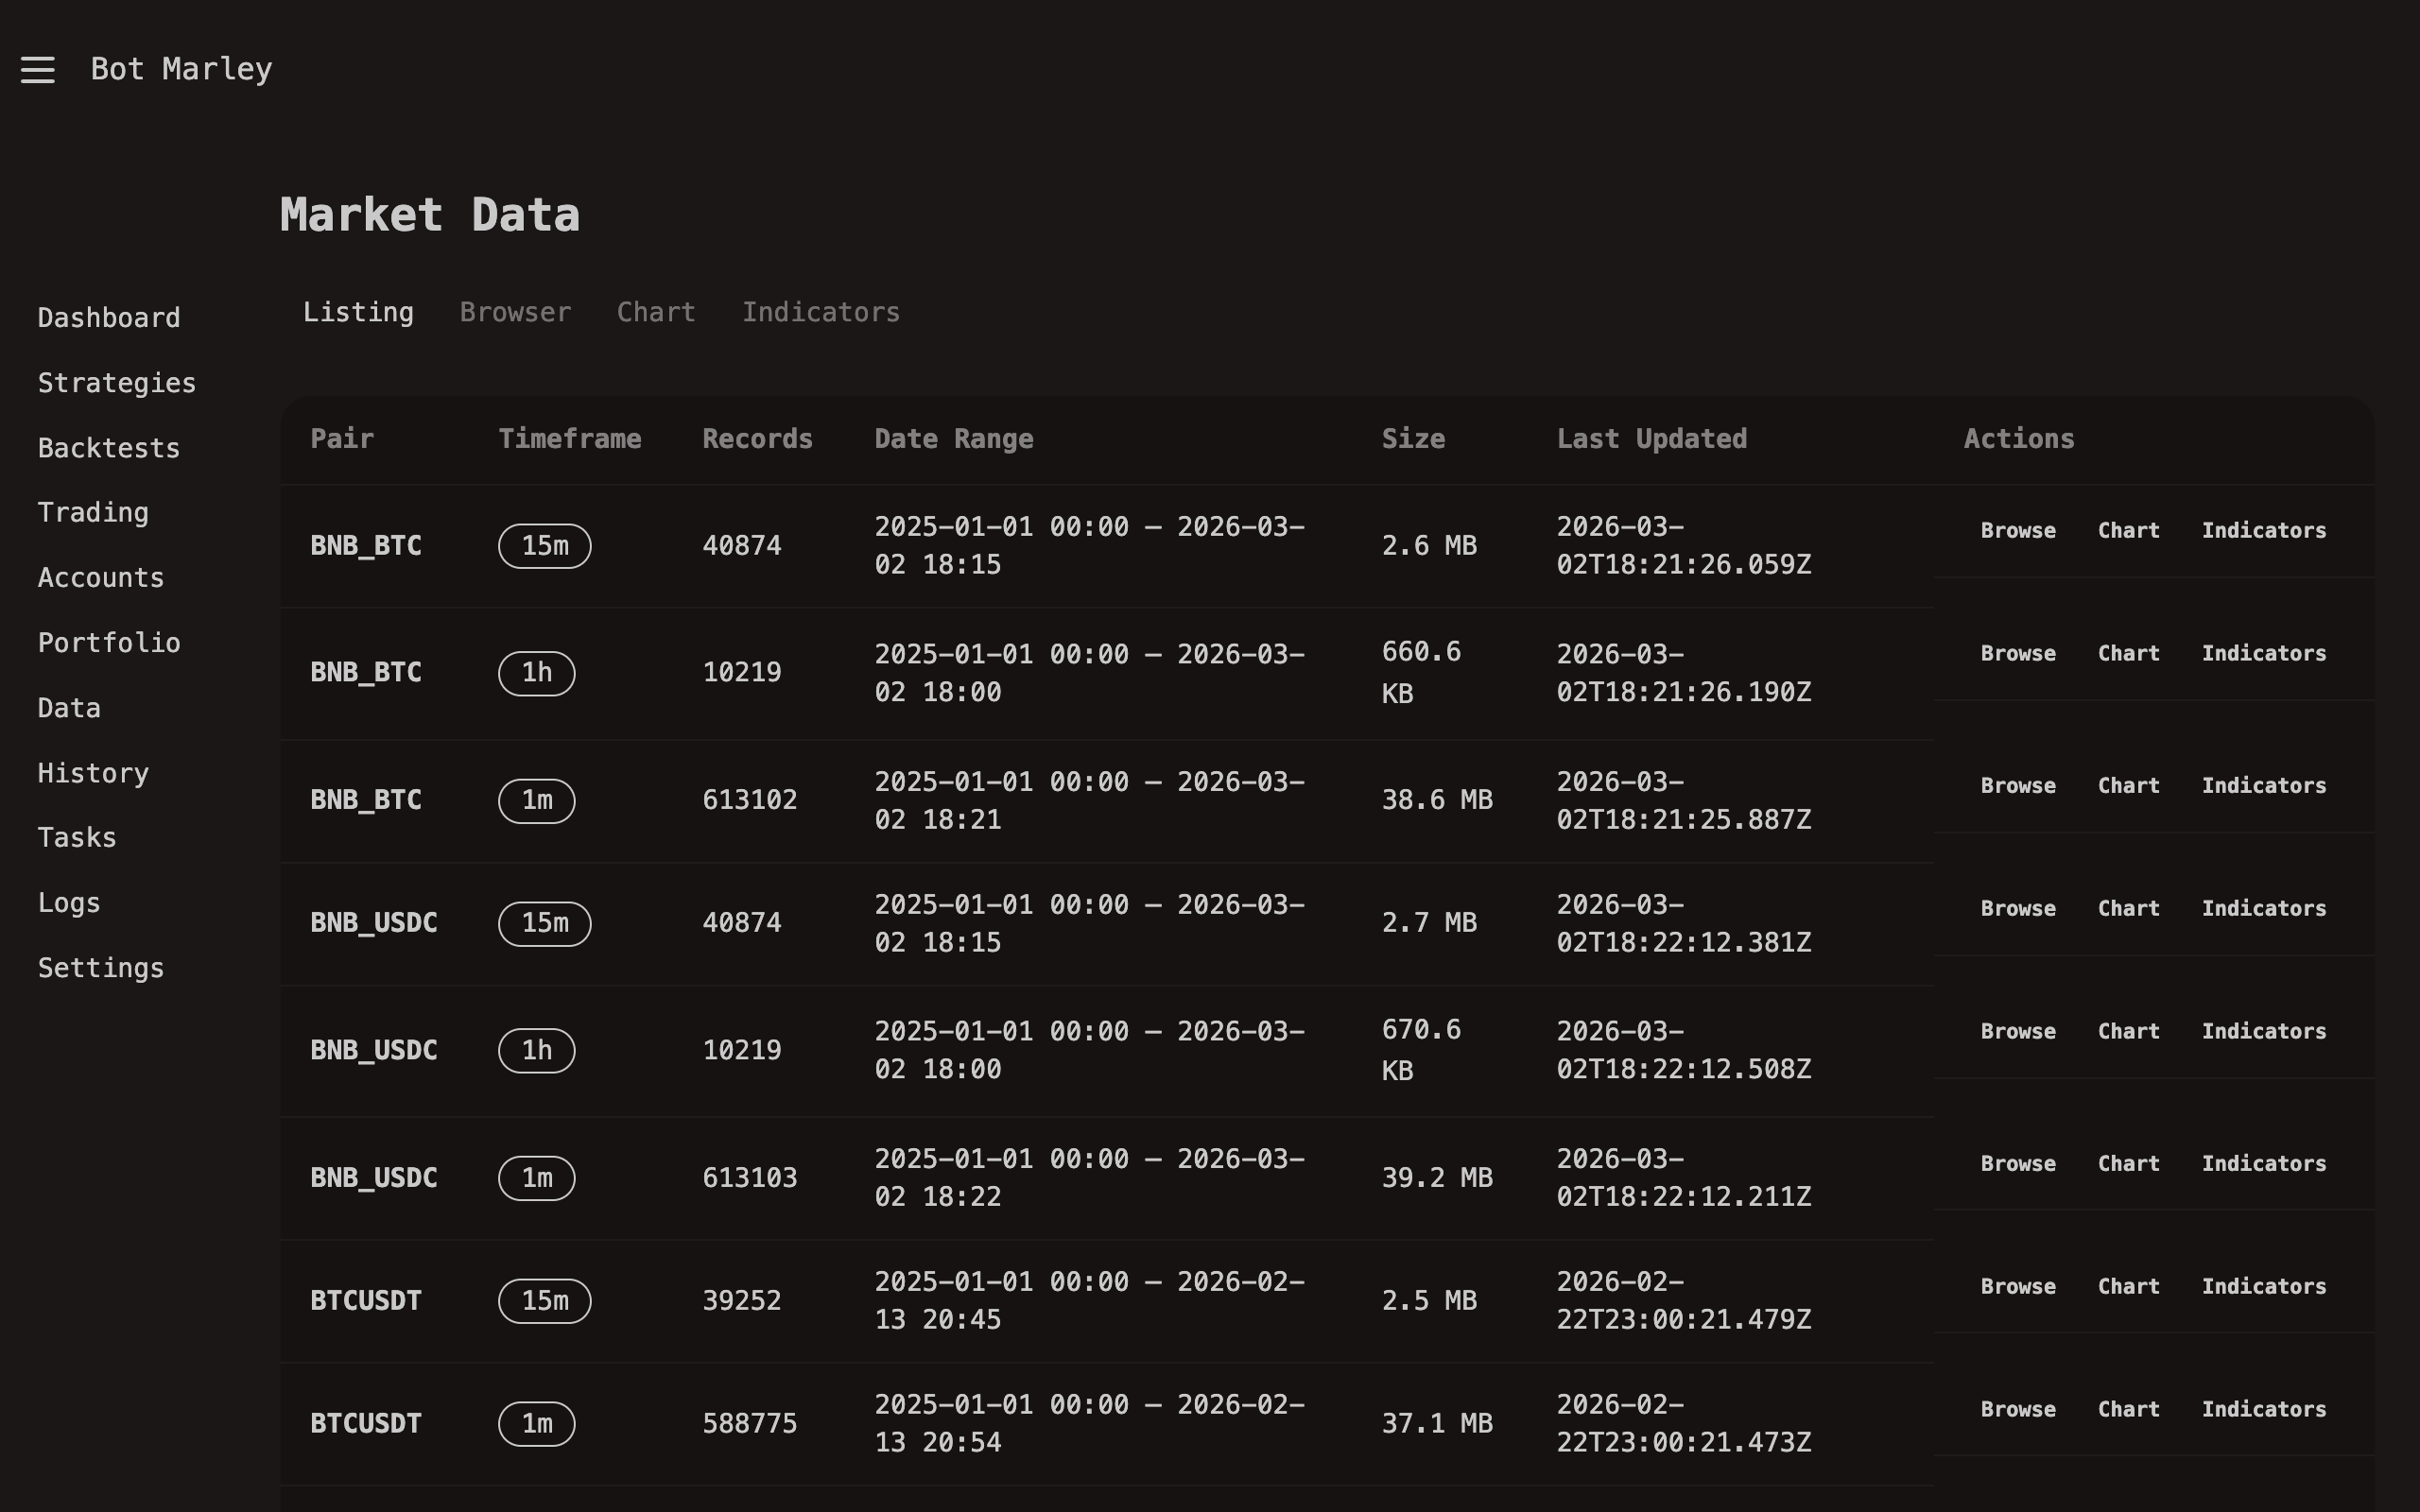View the Portfolio section
This screenshot has height=1512, width=2420.
pos(109,642)
